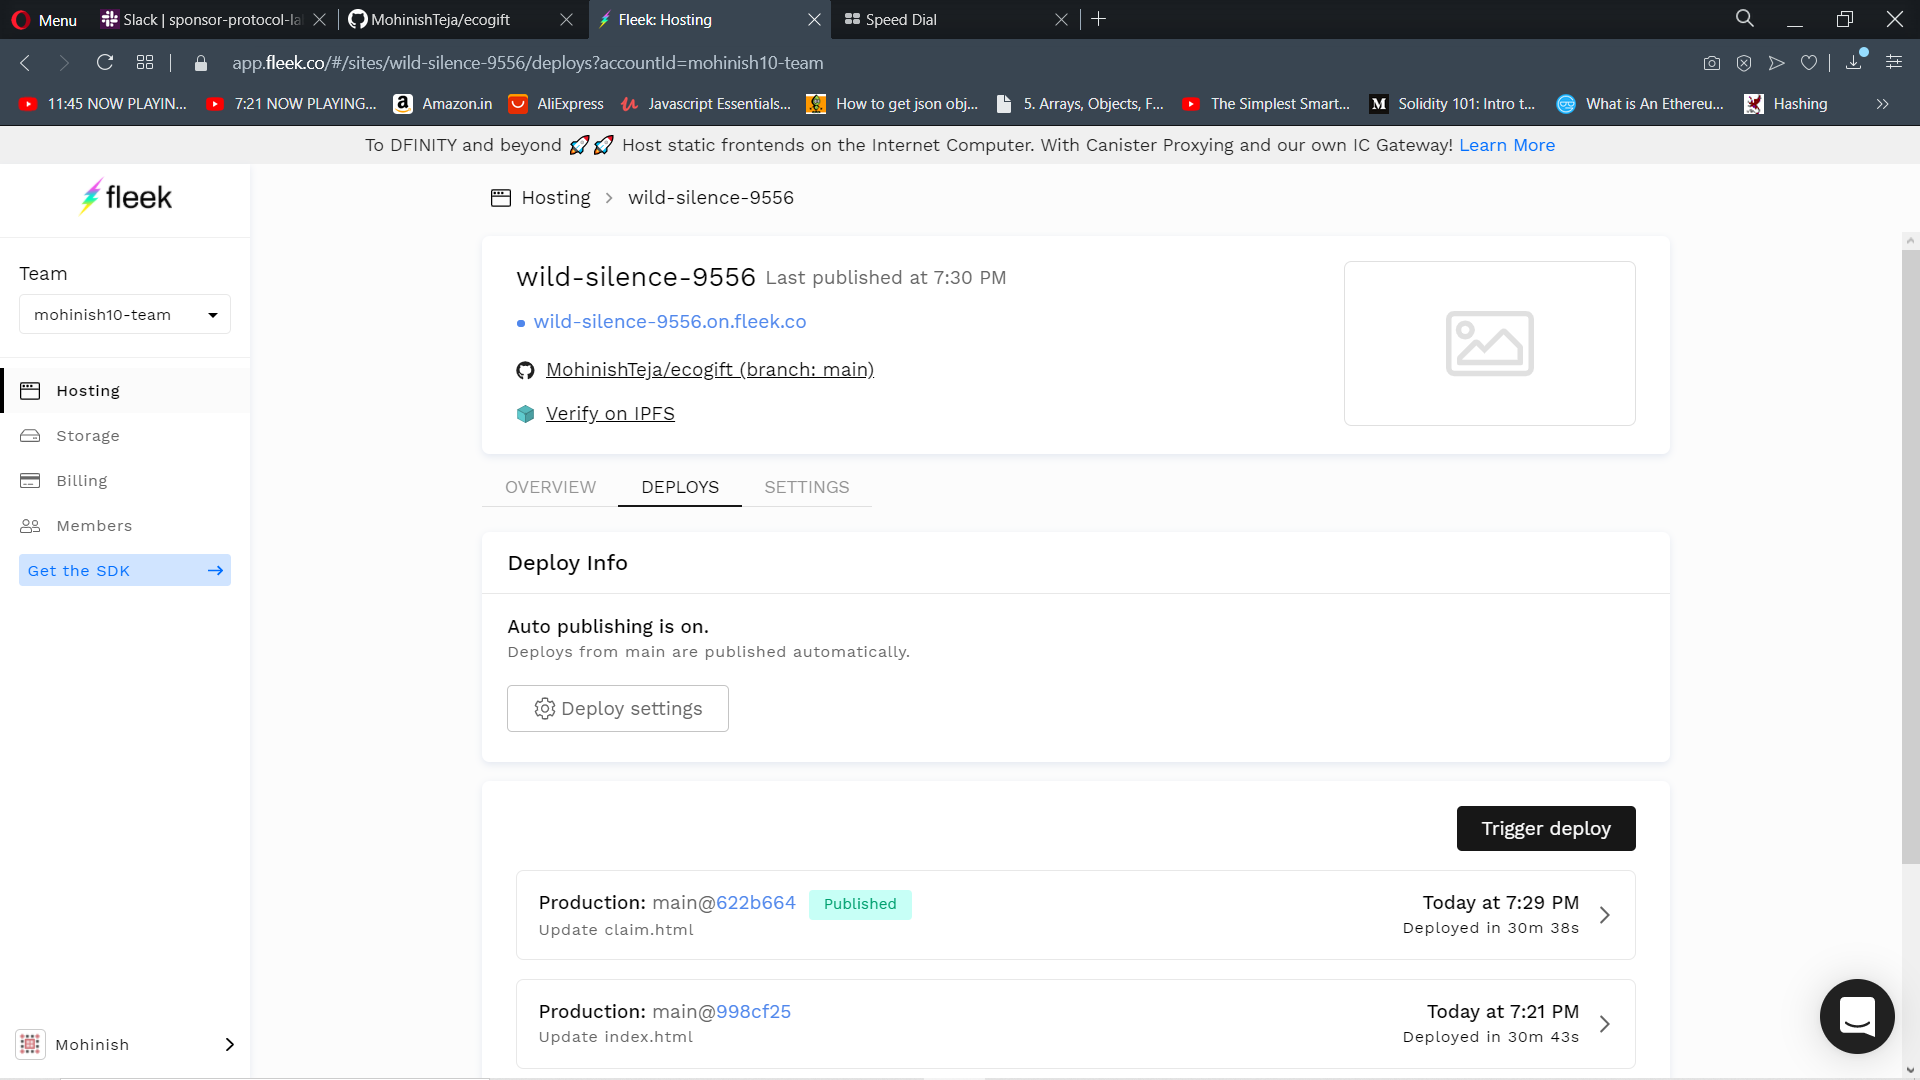Screen dimensions: 1920x1080
Task: Click the Opera snapshot camera icon
Action: tap(1712, 63)
